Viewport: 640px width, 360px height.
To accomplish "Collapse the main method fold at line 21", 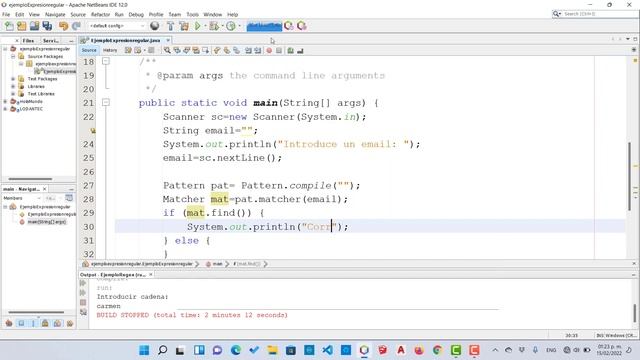I will tap(106, 102).
